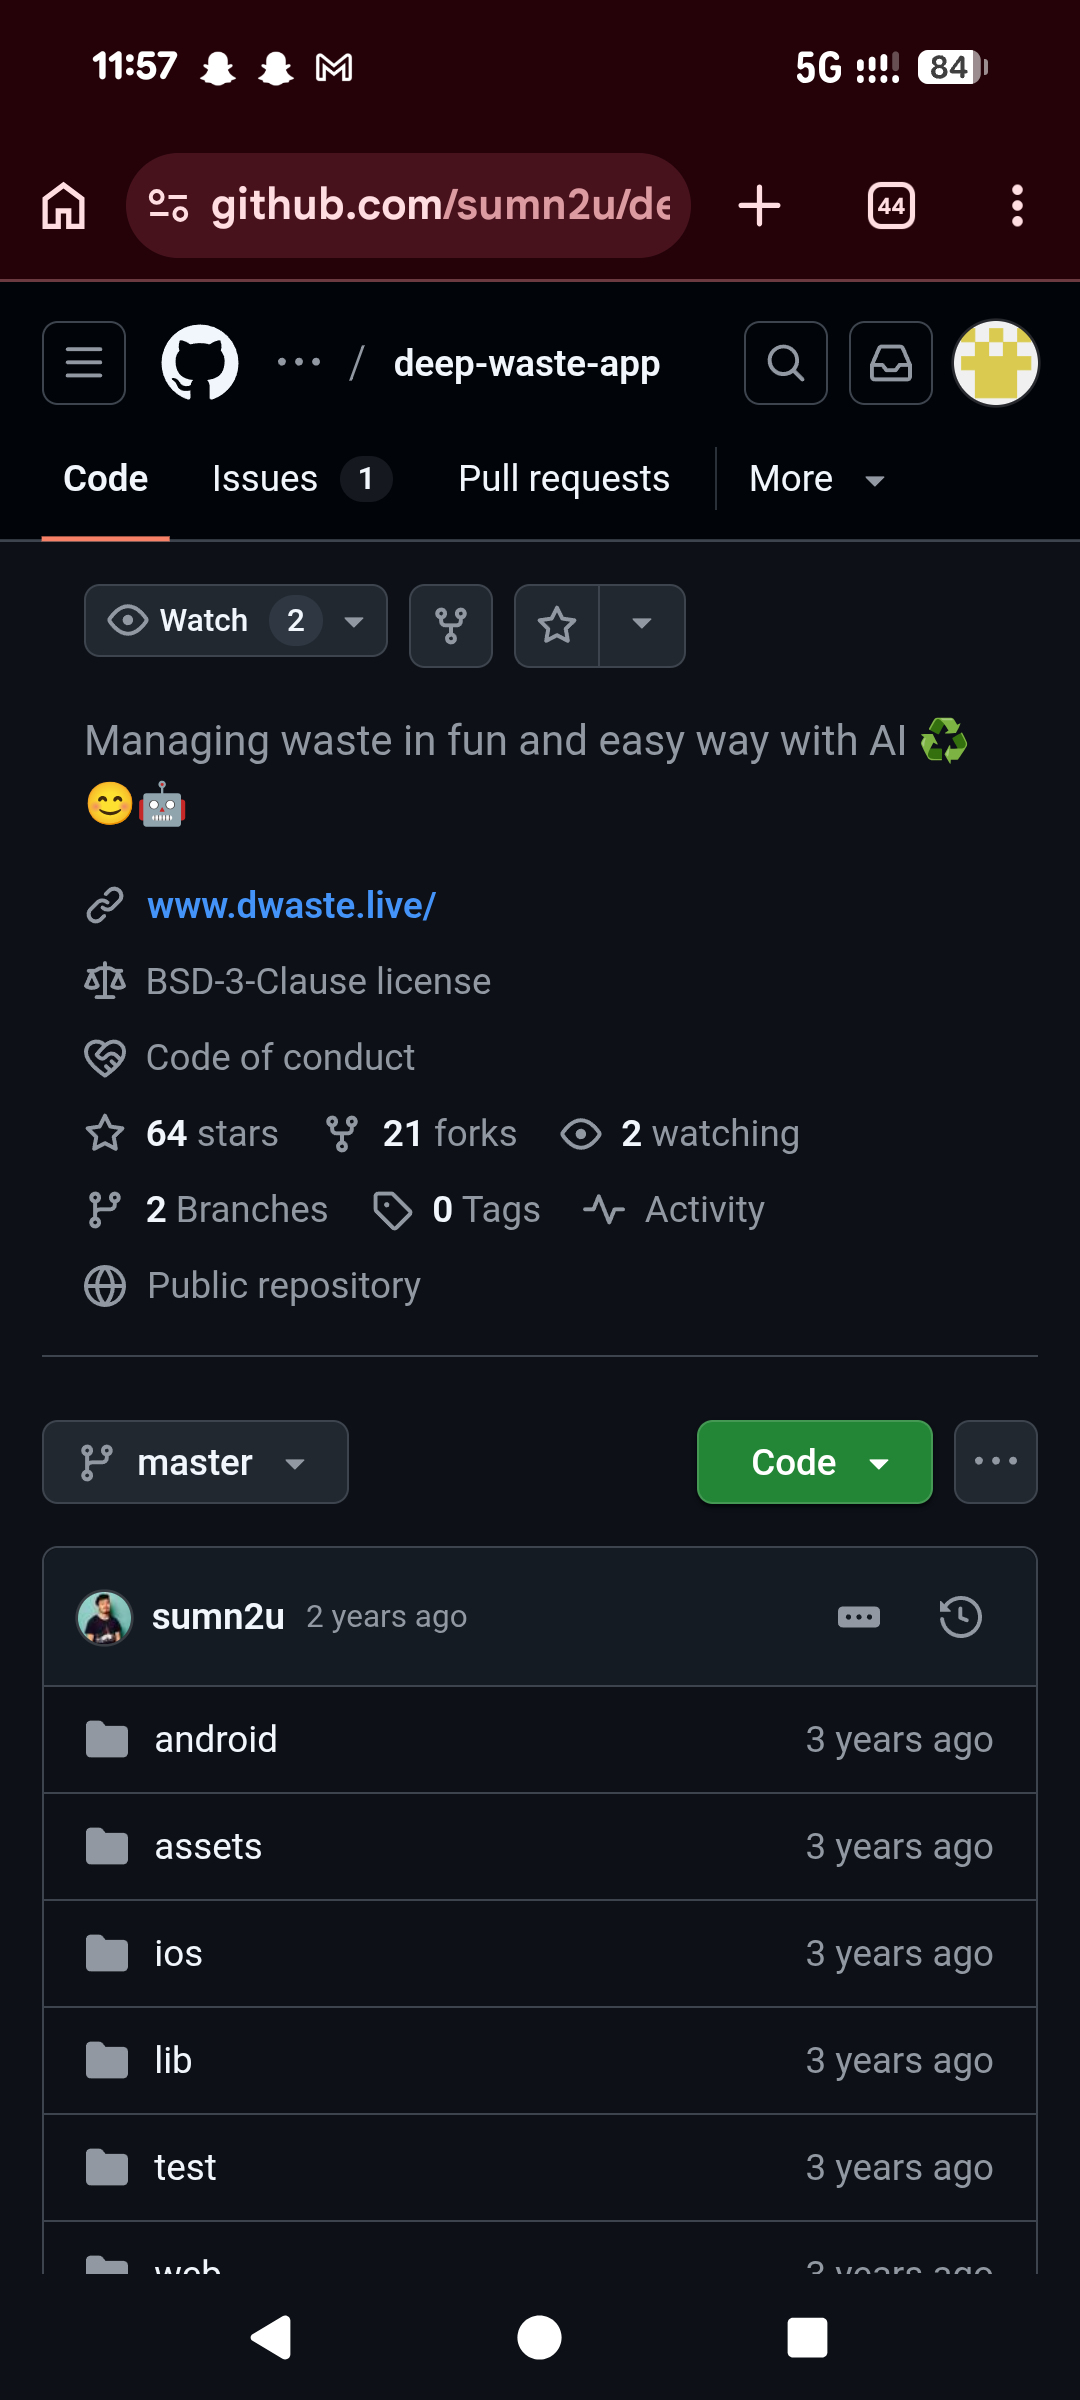
Task: Click the GitHub Octocat logo
Action: (200, 363)
